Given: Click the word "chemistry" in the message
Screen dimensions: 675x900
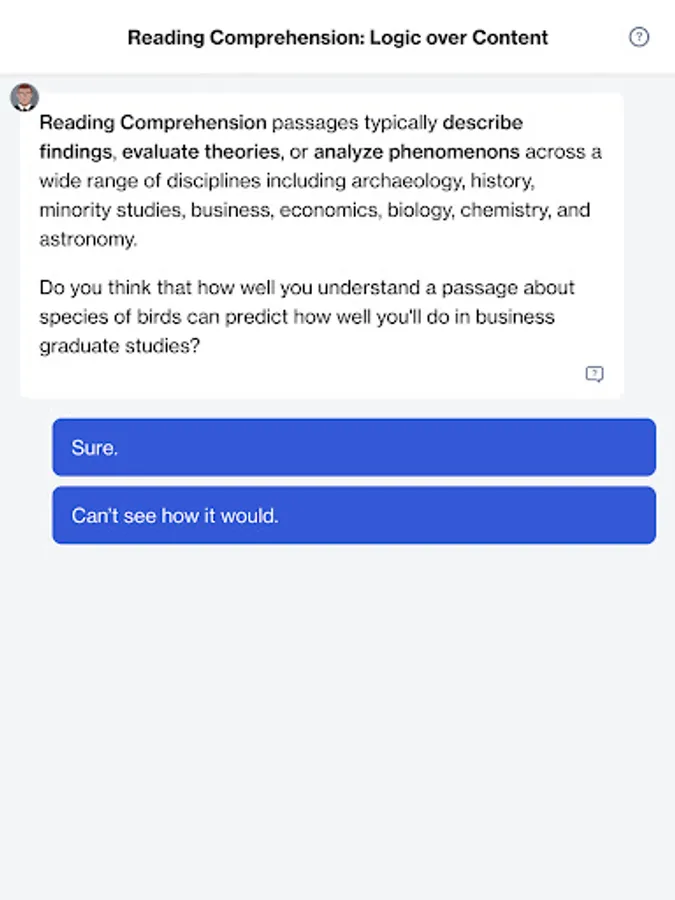Looking at the screenshot, I should click(x=518, y=211).
